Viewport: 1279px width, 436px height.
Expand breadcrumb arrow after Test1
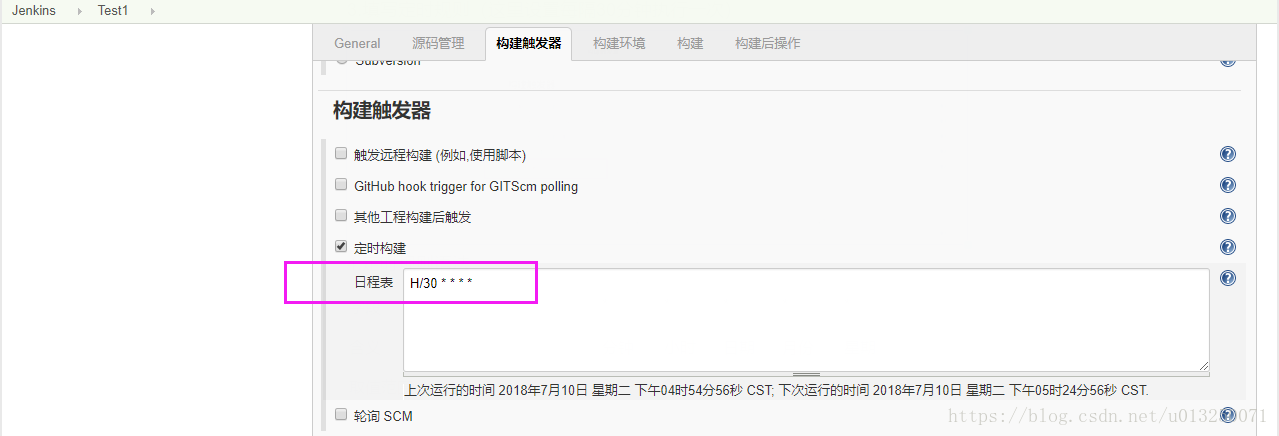click(x=152, y=11)
